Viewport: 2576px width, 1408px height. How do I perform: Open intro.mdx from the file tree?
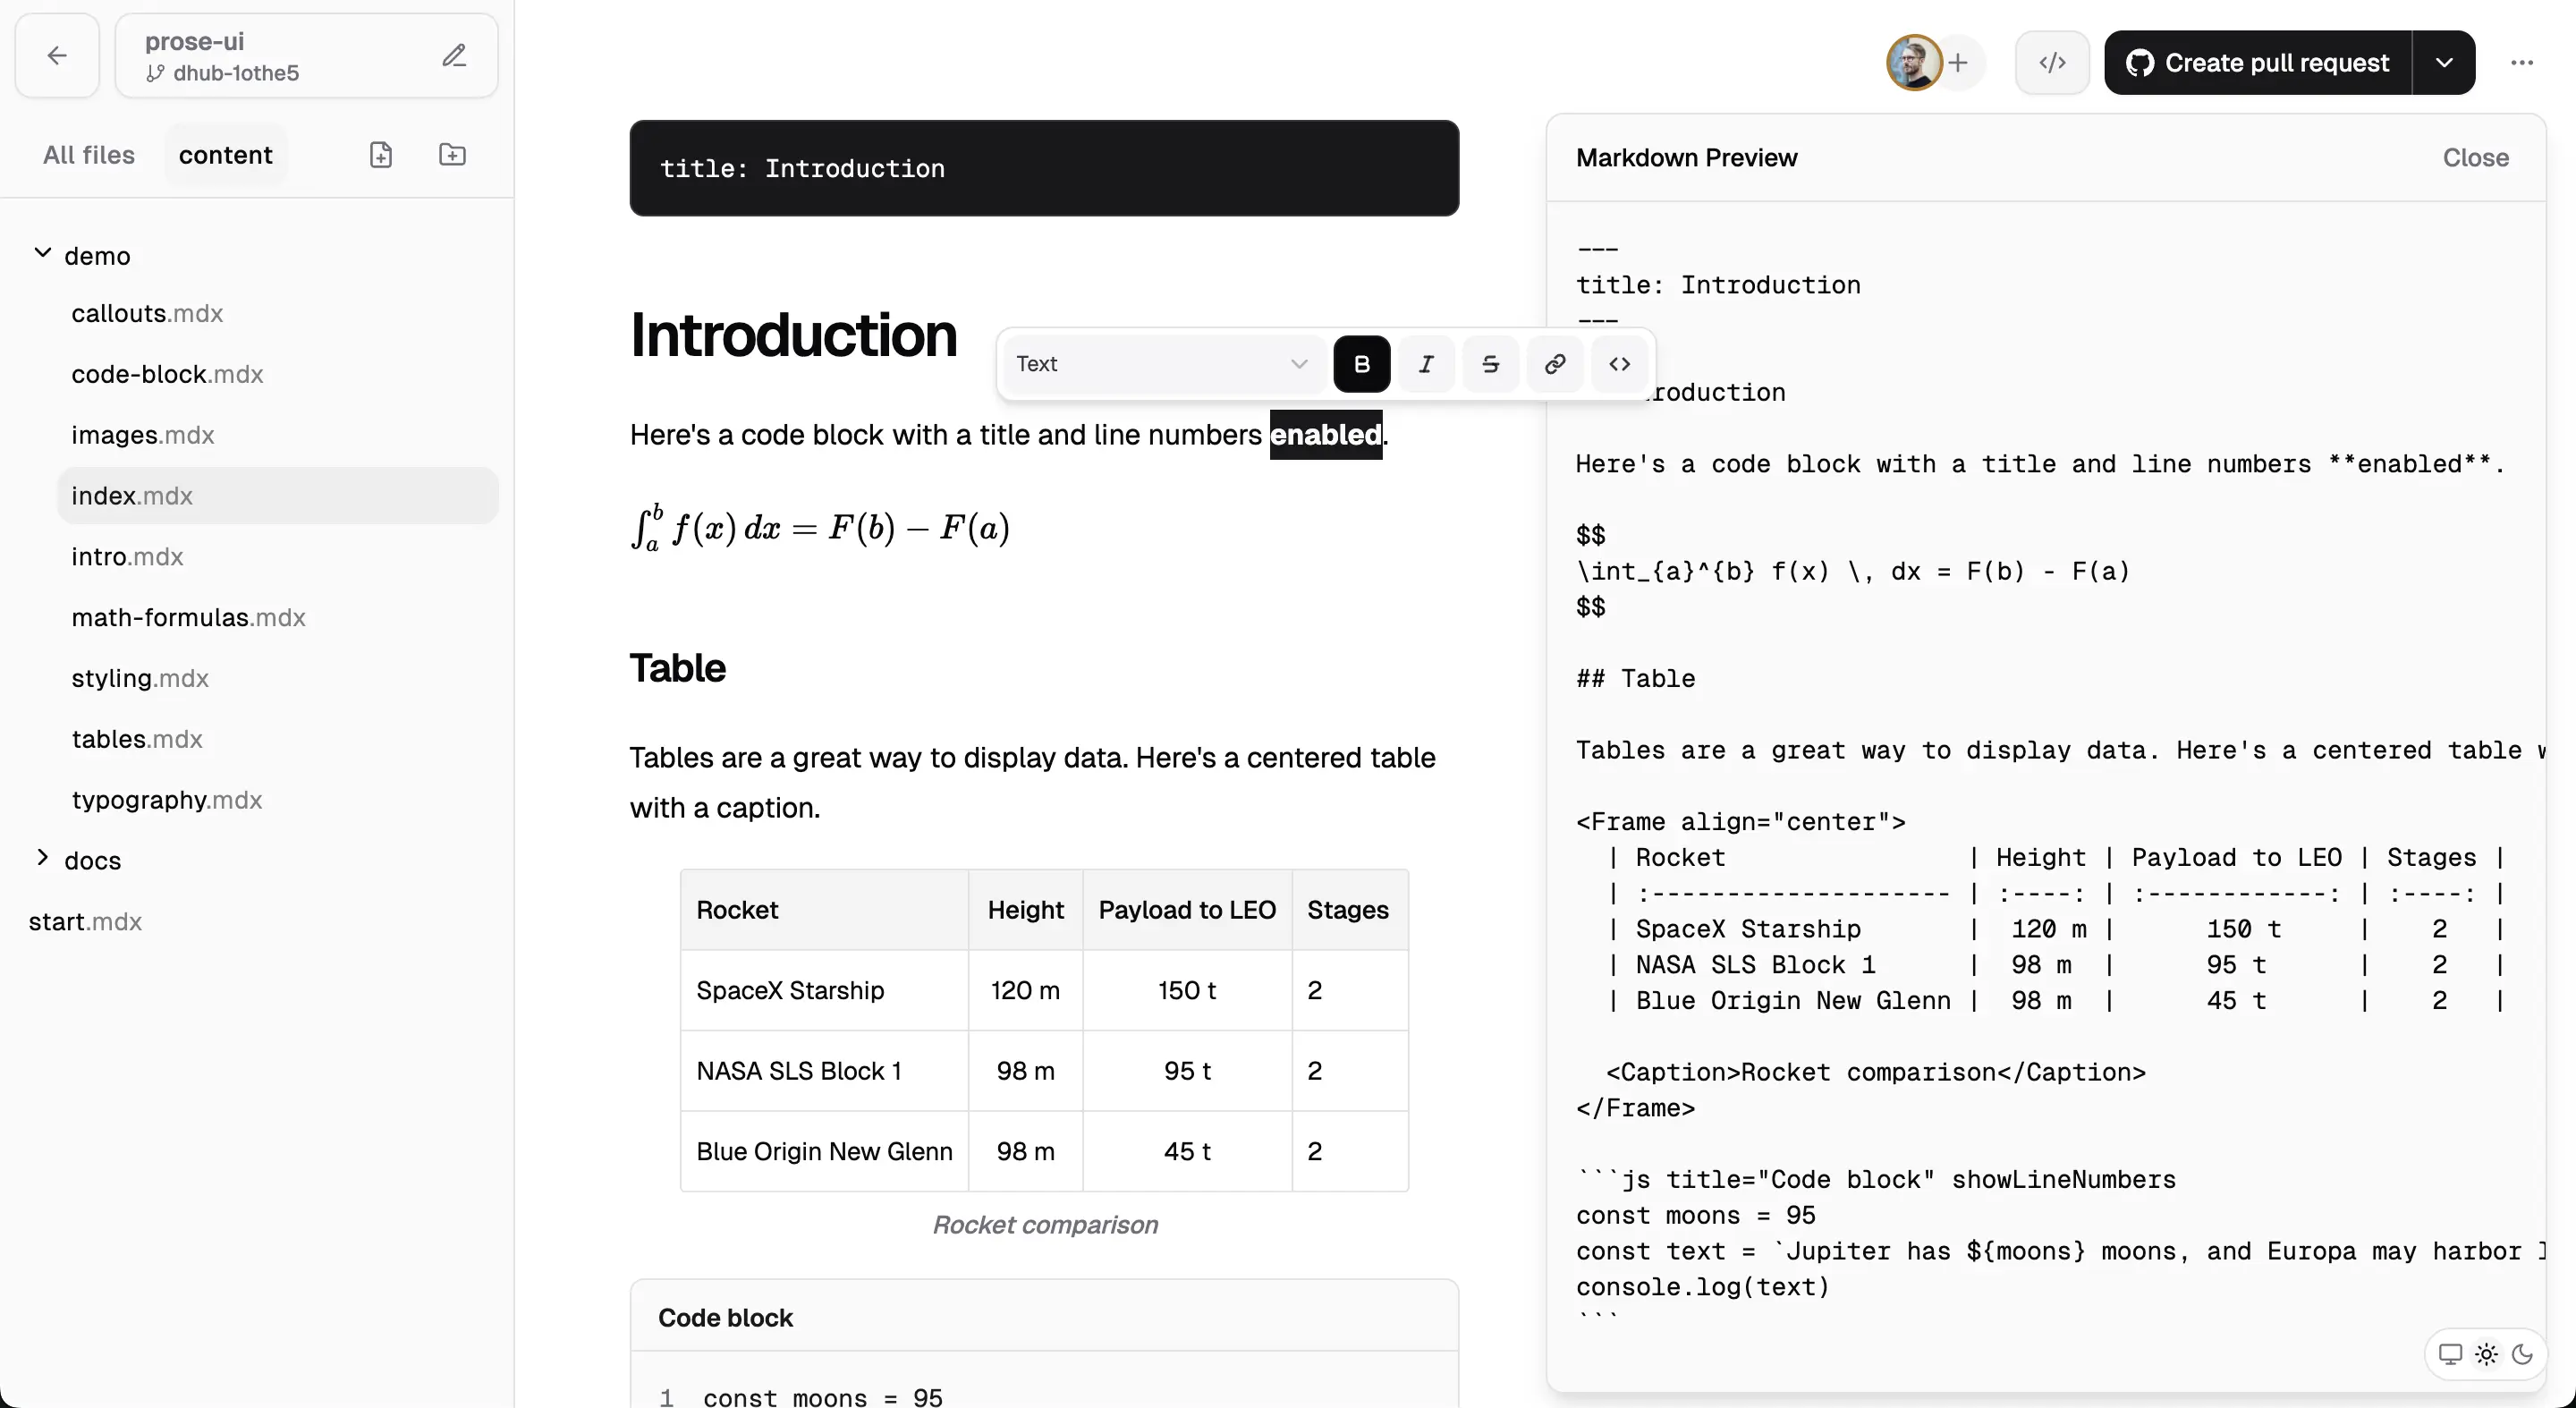tap(127, 557)
